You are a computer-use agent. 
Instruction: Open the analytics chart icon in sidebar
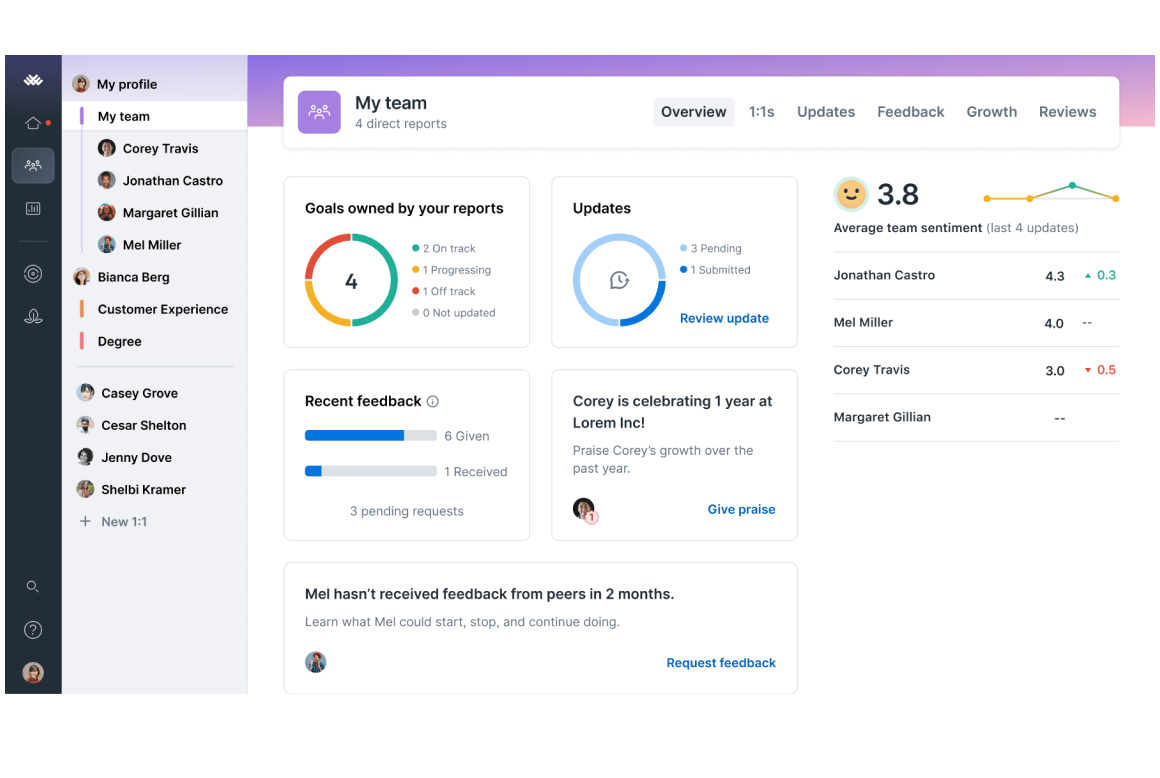click(x=33, y=209)
